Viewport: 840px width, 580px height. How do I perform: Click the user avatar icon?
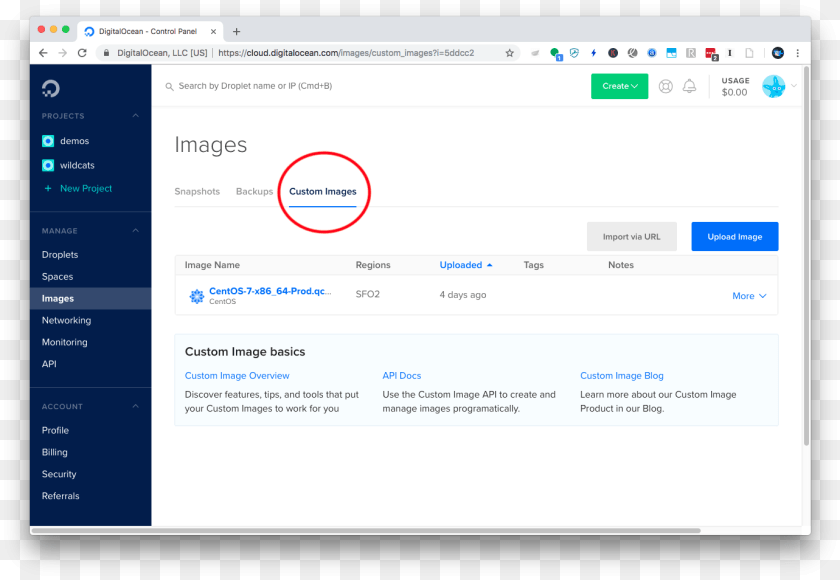coord(774,86)
